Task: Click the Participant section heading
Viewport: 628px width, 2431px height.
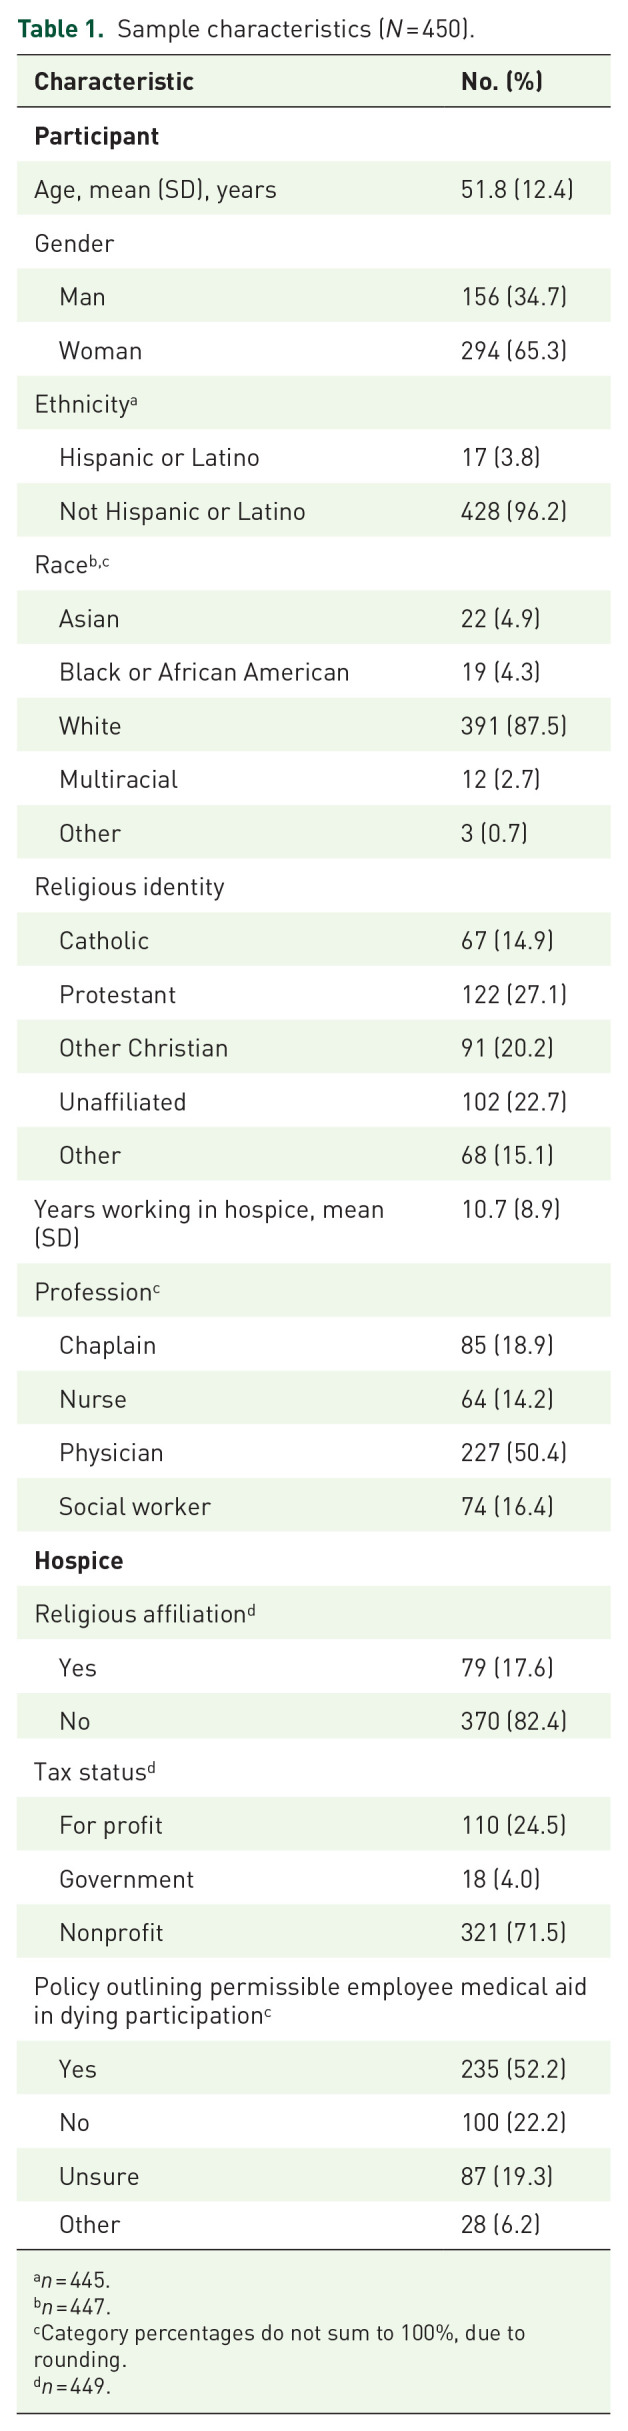Action: 97,136
